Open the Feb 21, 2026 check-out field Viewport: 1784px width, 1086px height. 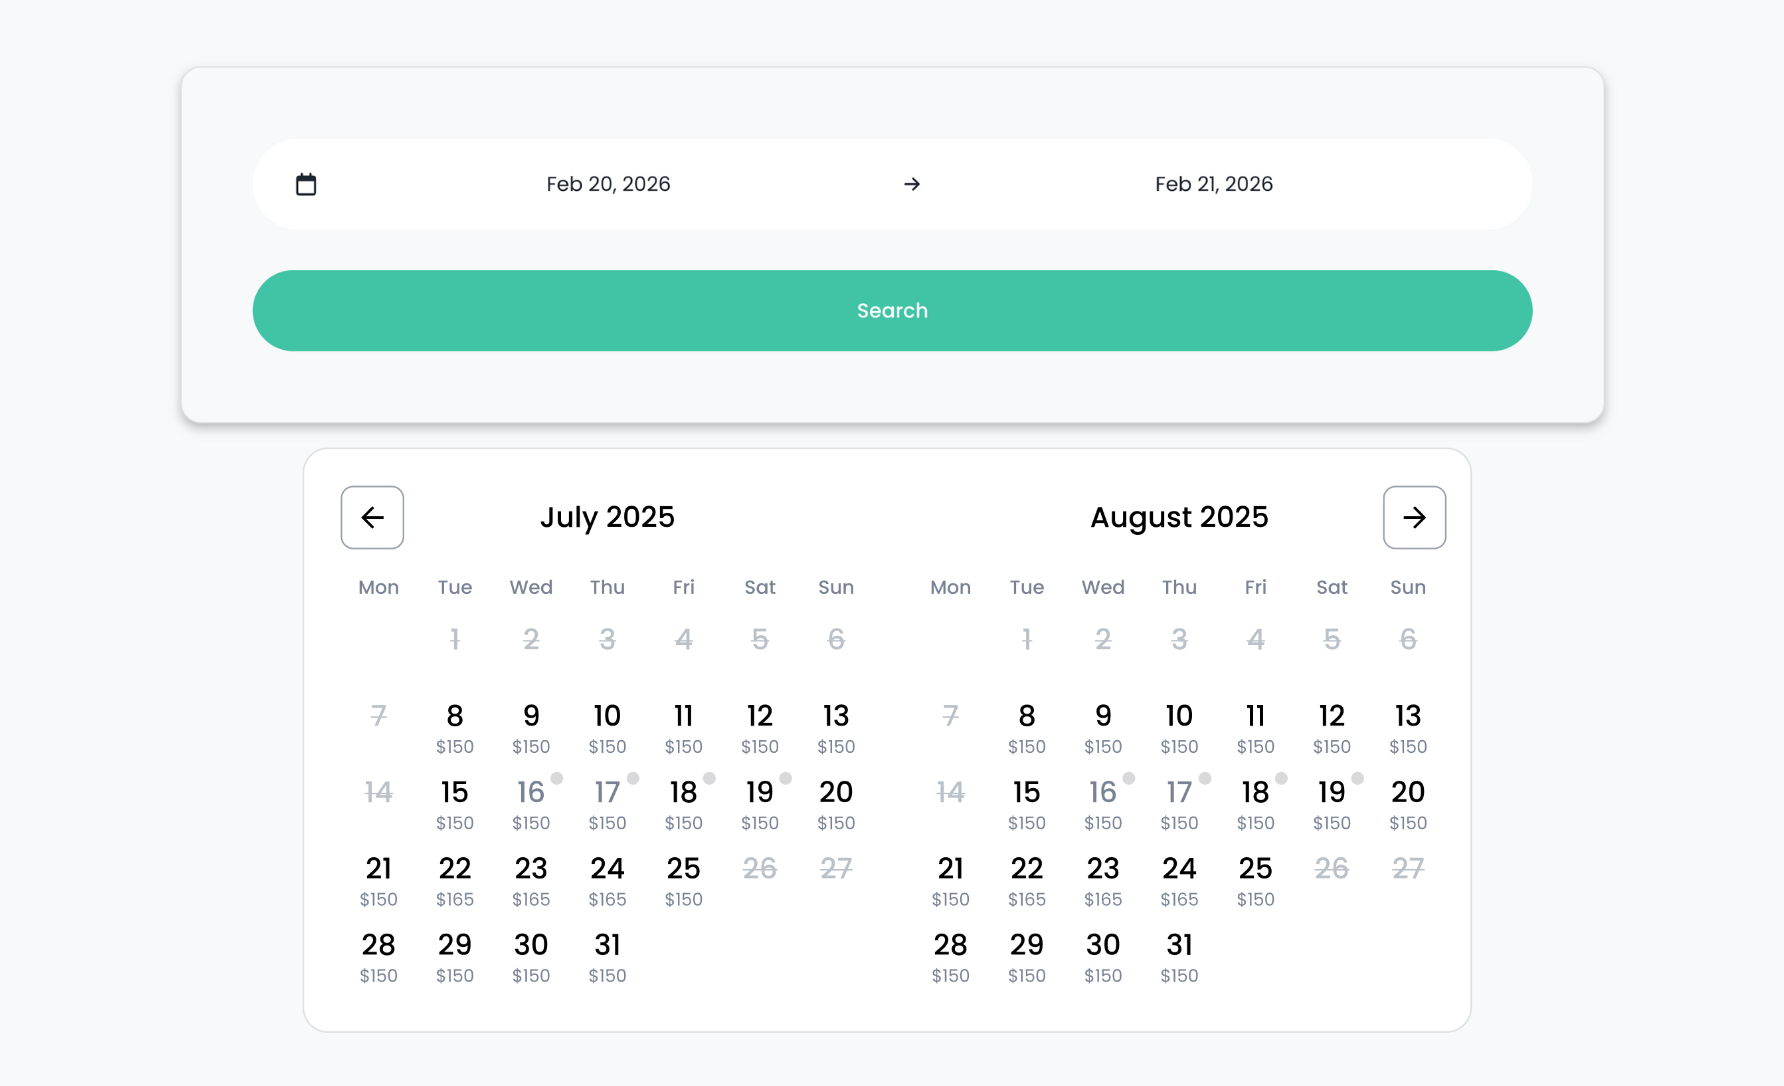pos(1213,184)
